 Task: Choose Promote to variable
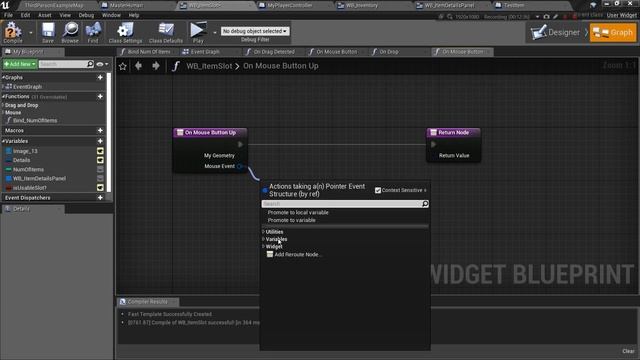291,220
